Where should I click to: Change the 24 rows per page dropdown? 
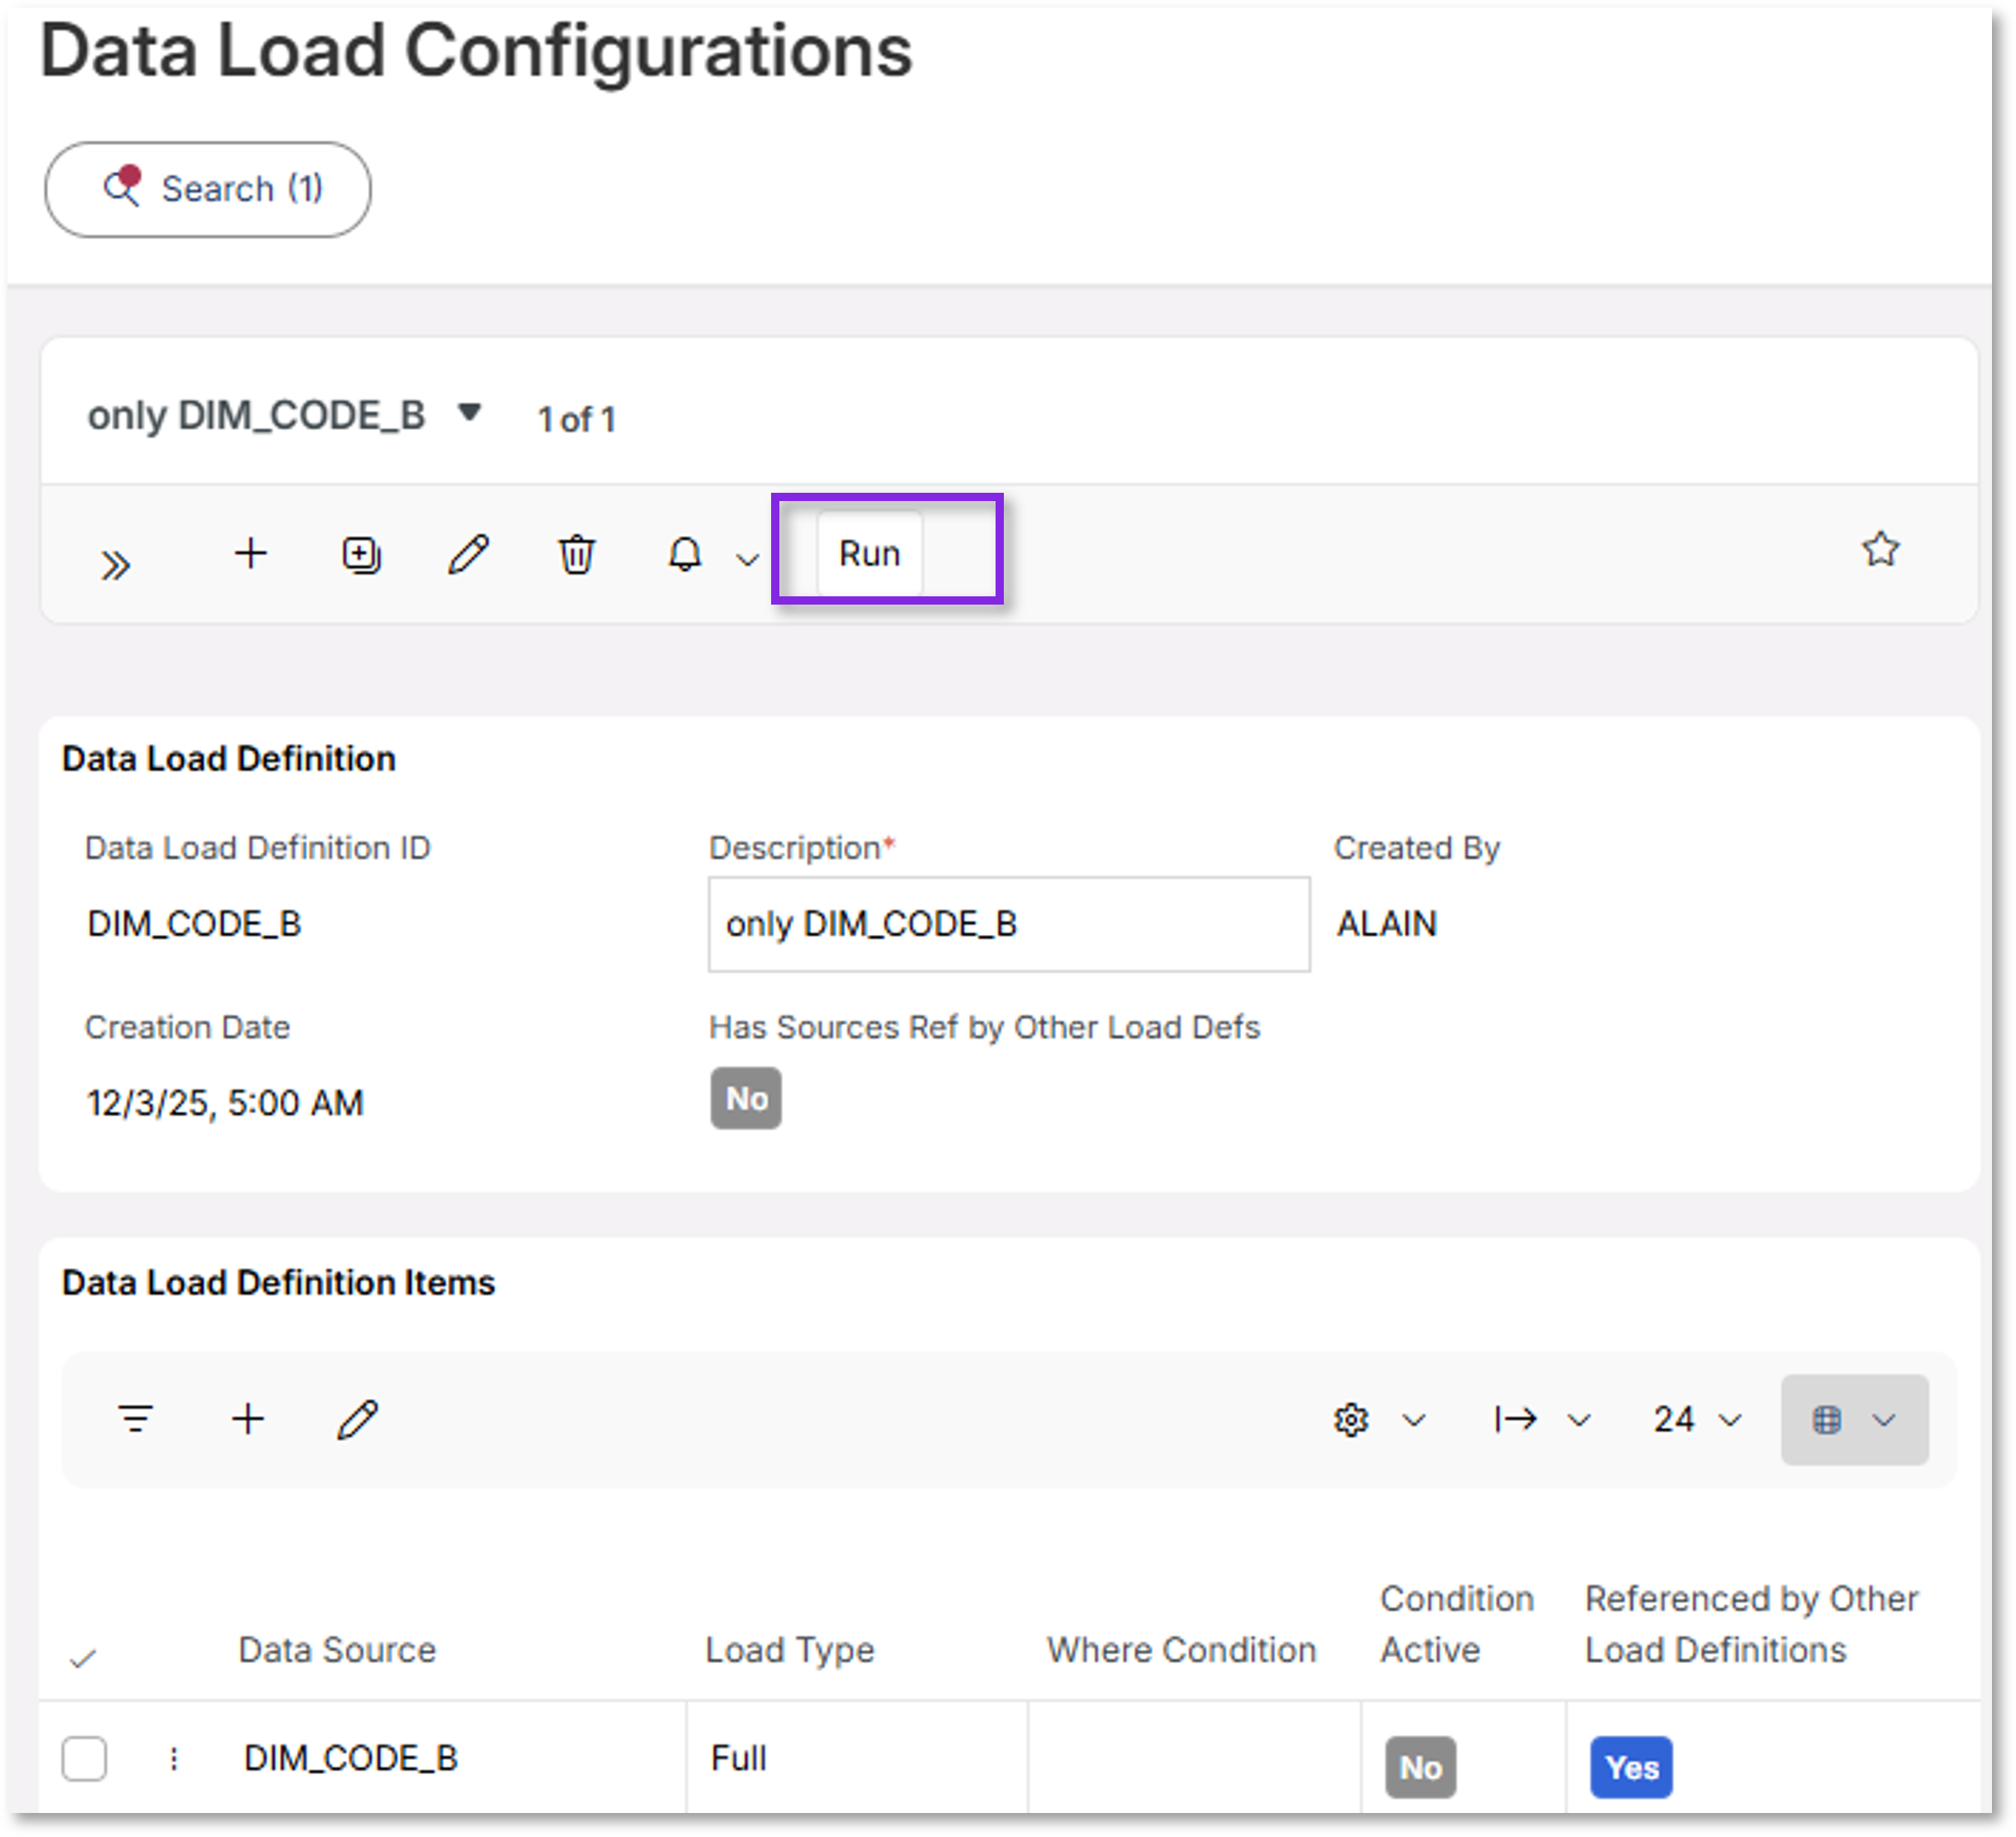click(x=1697, y=1419)
